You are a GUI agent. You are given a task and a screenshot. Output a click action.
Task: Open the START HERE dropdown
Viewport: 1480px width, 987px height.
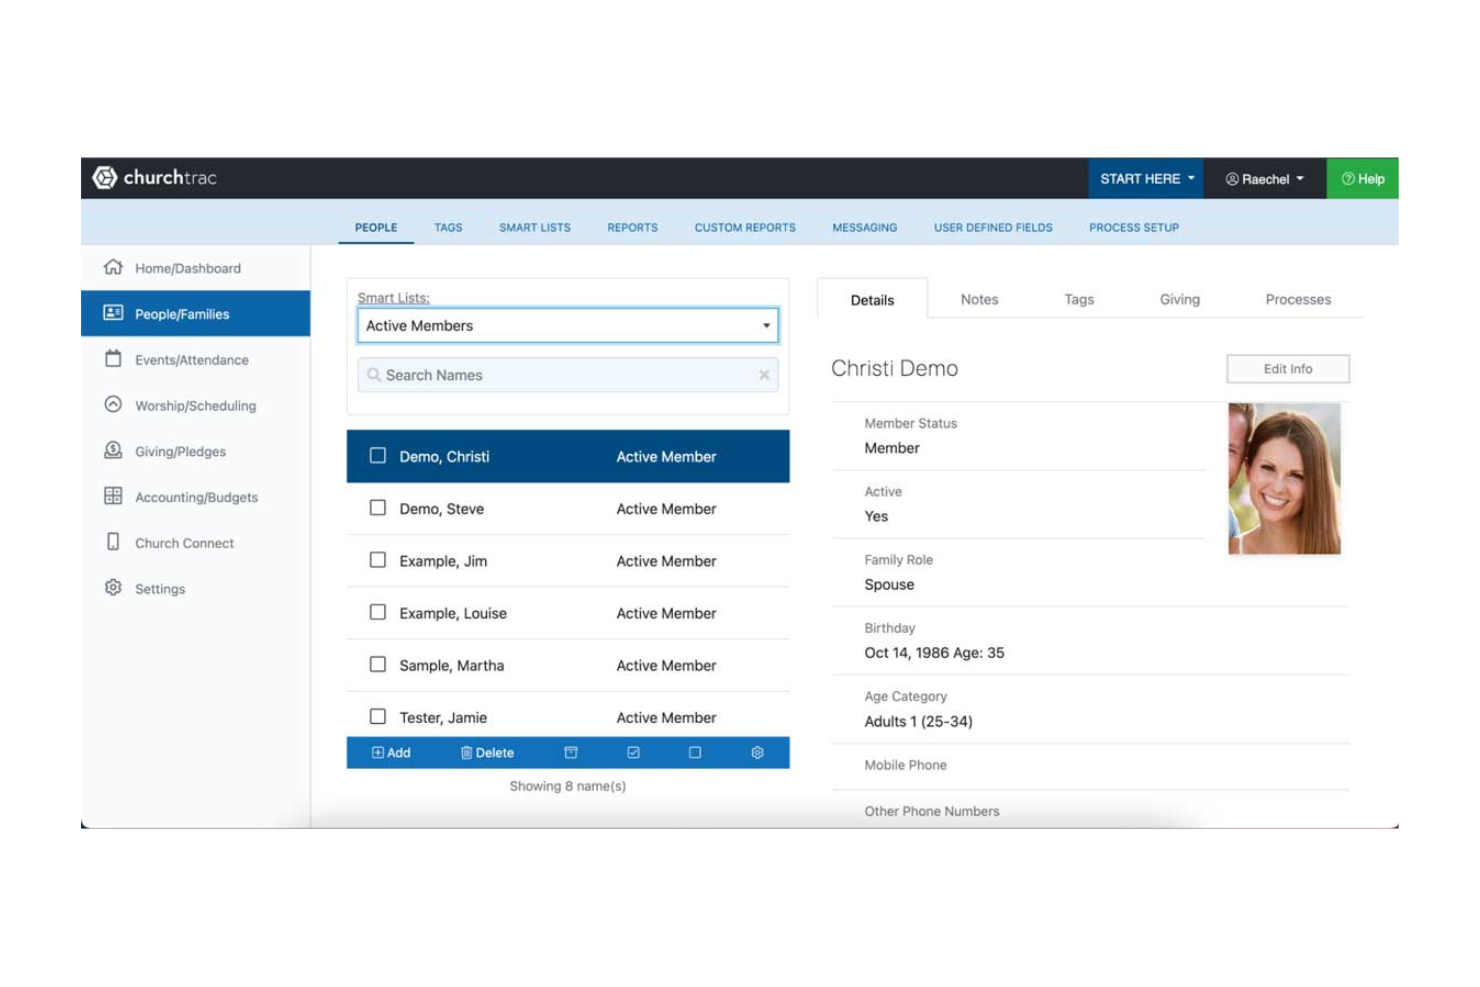coord(1145,178)
